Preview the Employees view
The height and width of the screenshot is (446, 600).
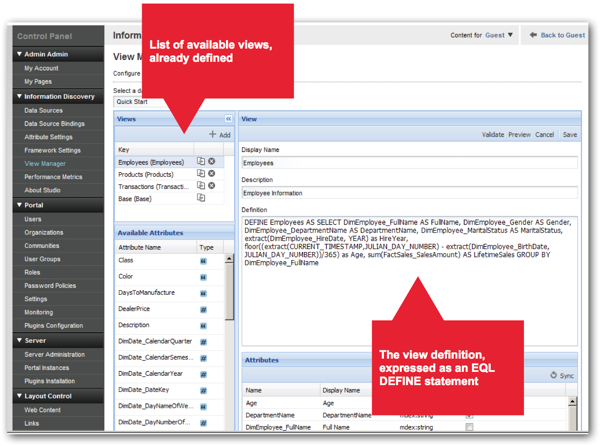[x=520, y=135]
